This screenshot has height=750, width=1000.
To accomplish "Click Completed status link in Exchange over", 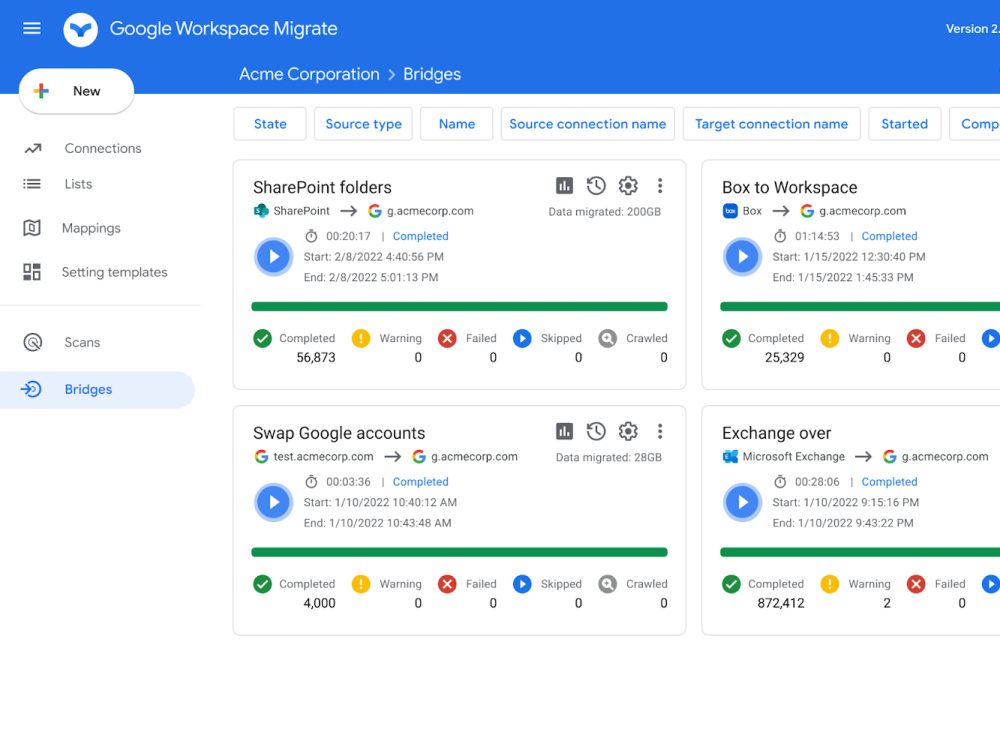I will coord(889,482).
